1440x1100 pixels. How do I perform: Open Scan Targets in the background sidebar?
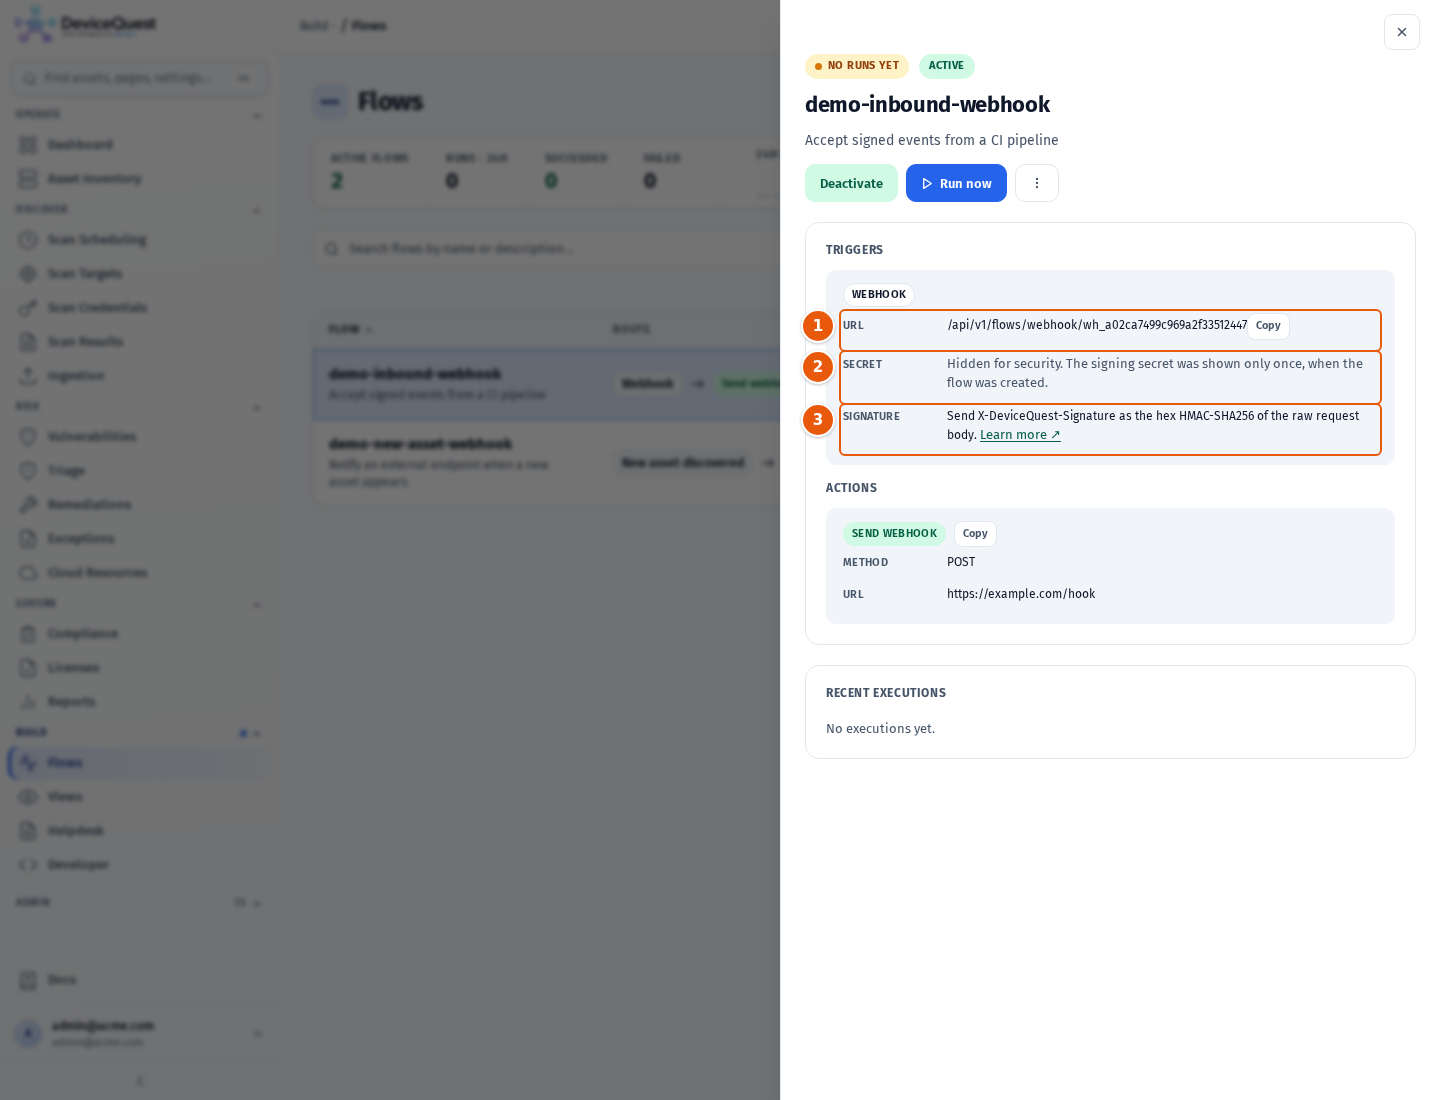pos(138,274)
